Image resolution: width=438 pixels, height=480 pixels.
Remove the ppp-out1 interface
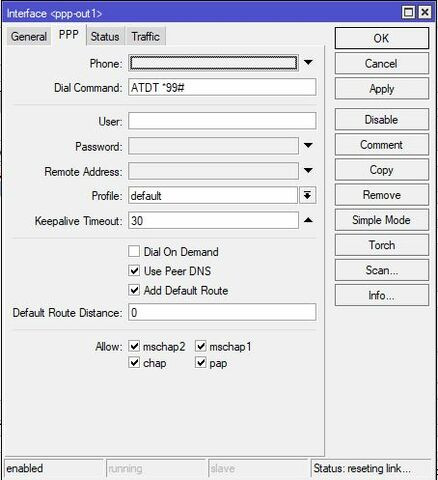(381, 195)
